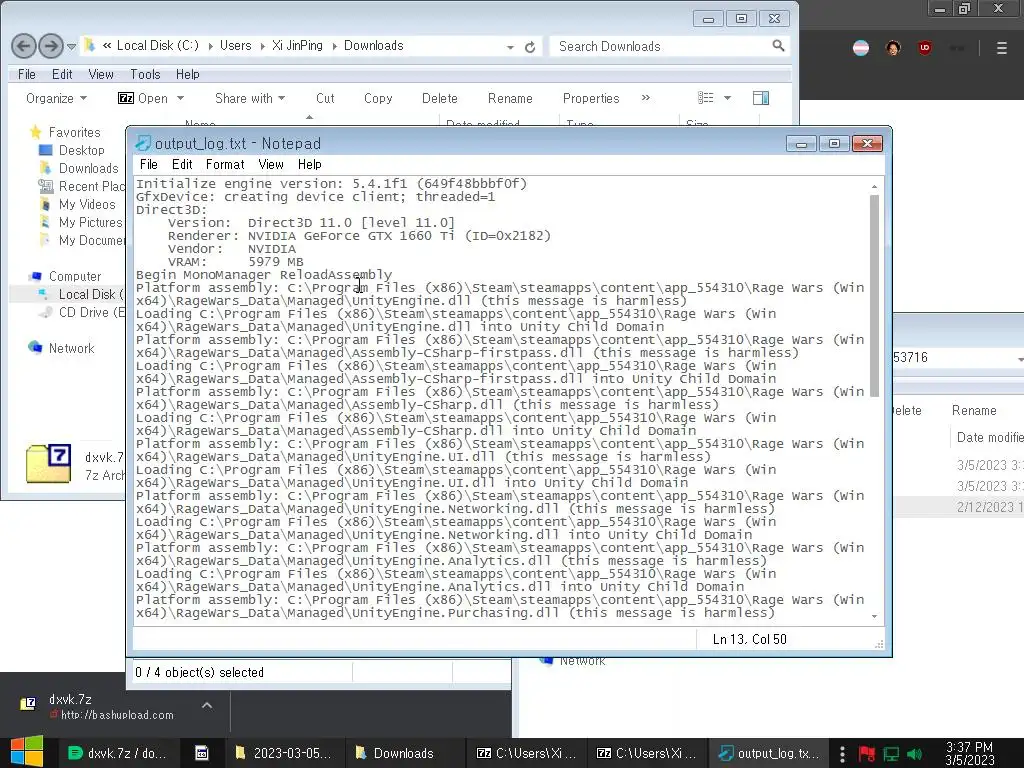Click Notepad scrollbar down arrow
1024x768 pixels.
874,616
